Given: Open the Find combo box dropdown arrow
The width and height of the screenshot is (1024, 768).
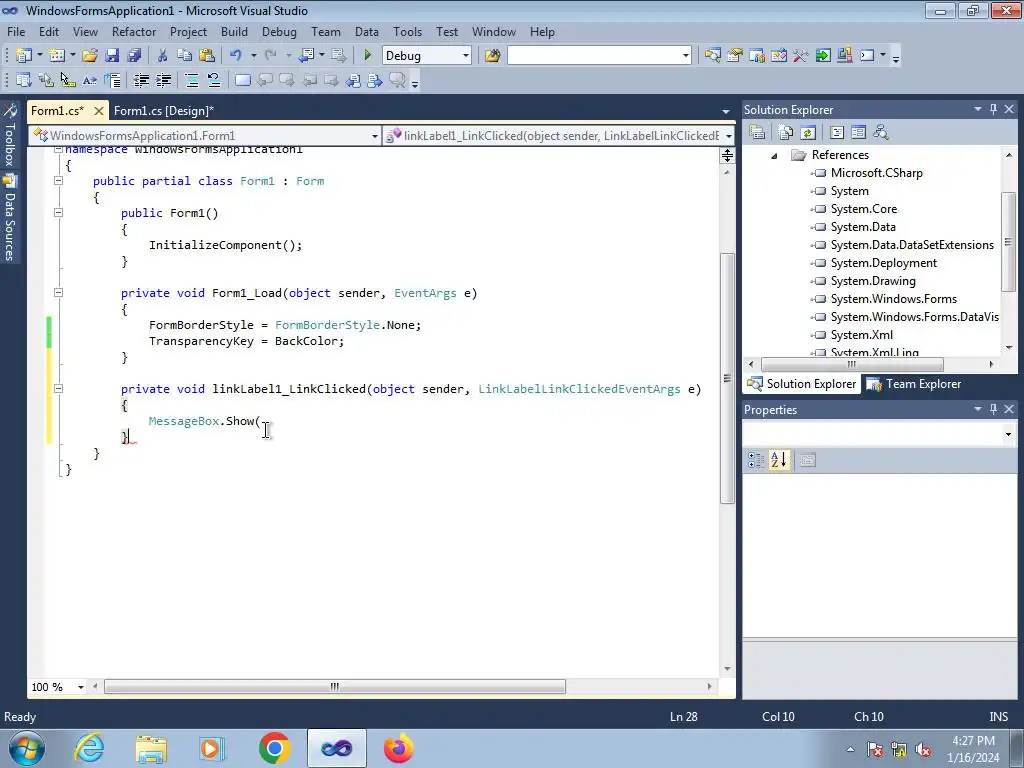Looking at the screenshot, I should point(686,56).
